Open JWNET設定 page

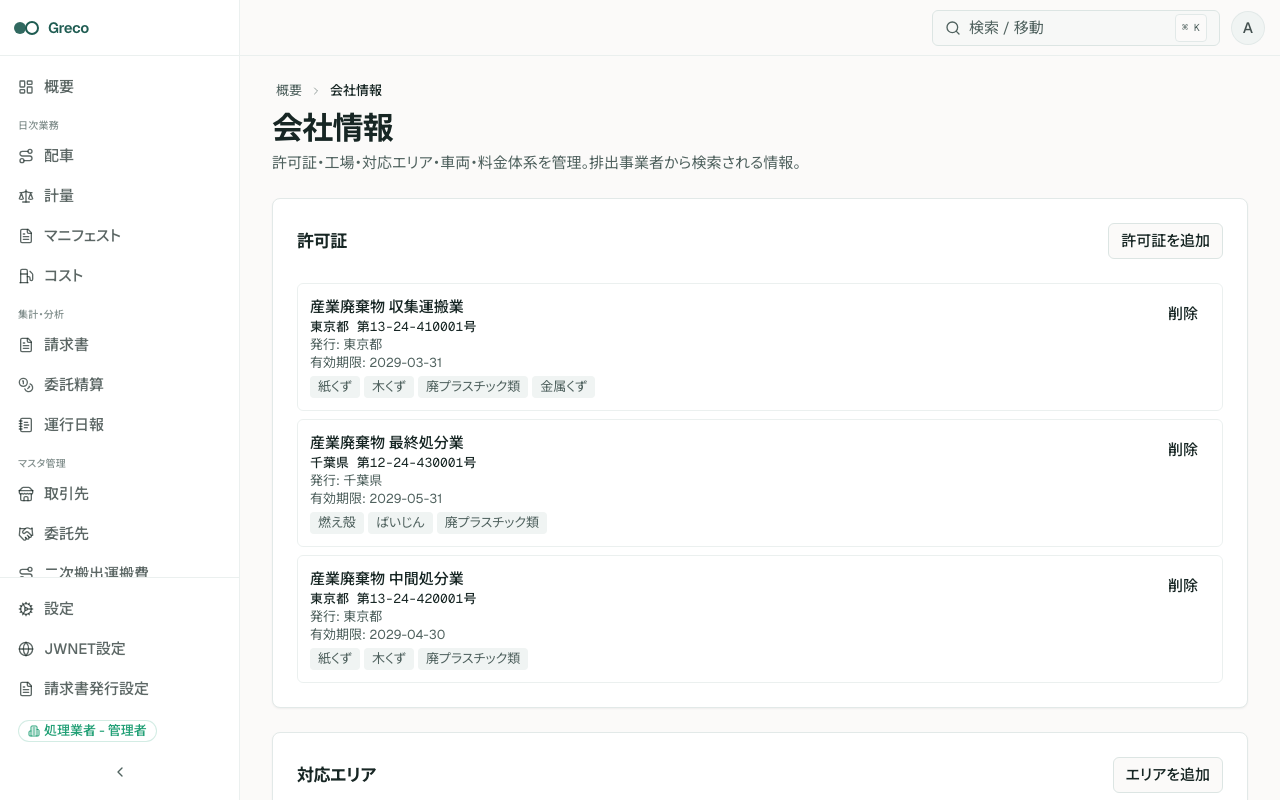[x=120, y=649]
